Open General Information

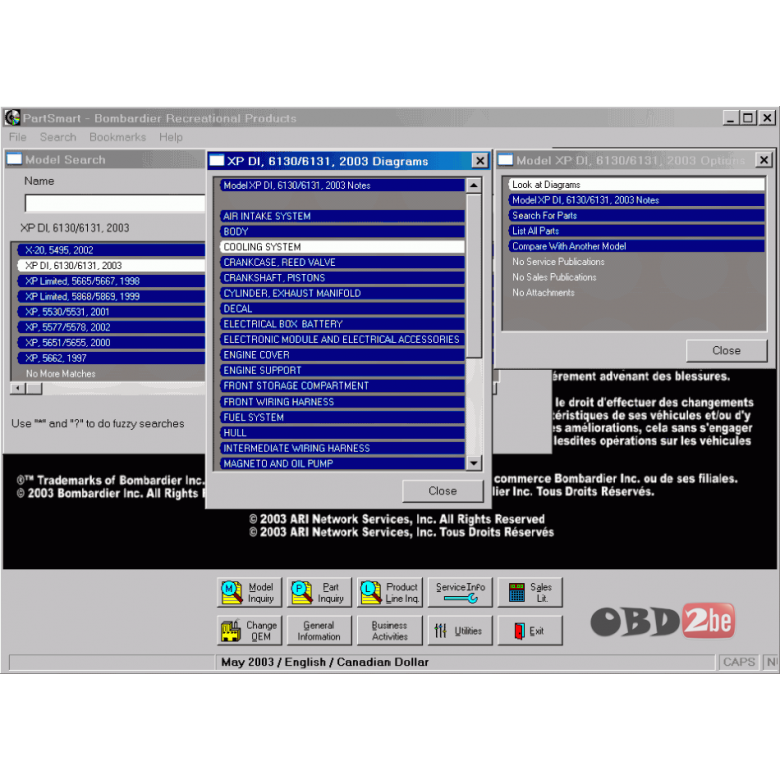(x=319, y=630)
